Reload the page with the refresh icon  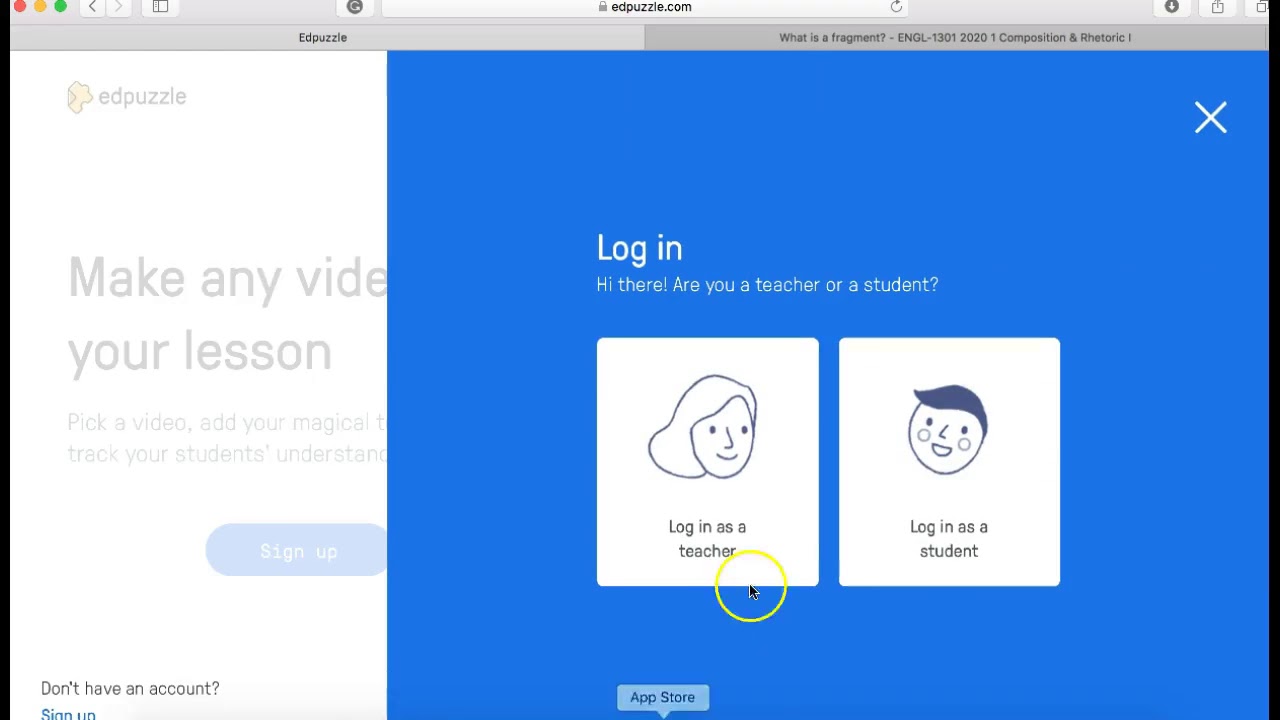[896, 7]
